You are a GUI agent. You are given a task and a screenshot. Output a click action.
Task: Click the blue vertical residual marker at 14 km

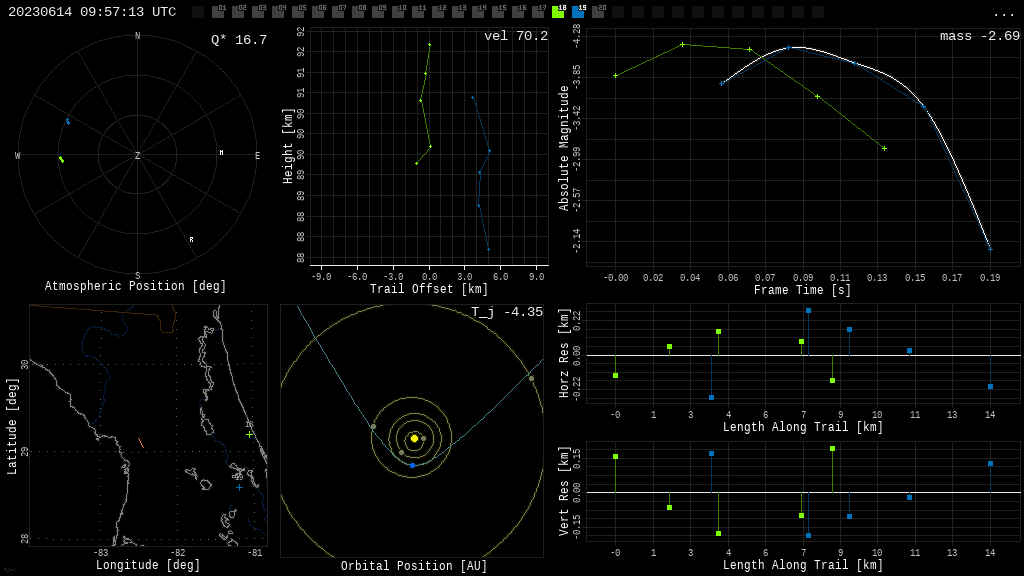coord(991,464)
